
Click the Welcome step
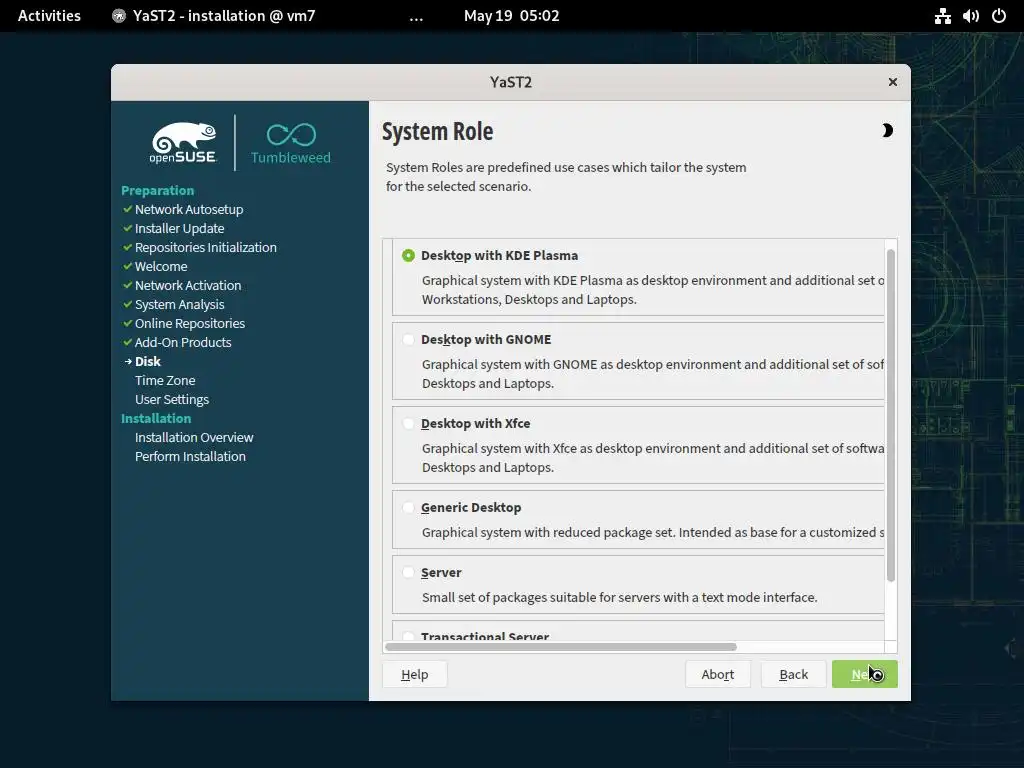(161, 266)
